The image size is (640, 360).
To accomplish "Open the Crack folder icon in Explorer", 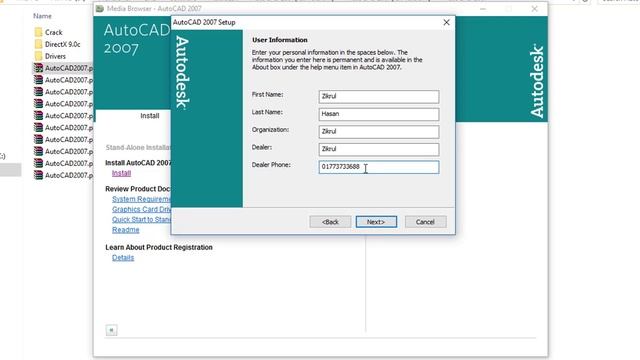I will (38, 32).
